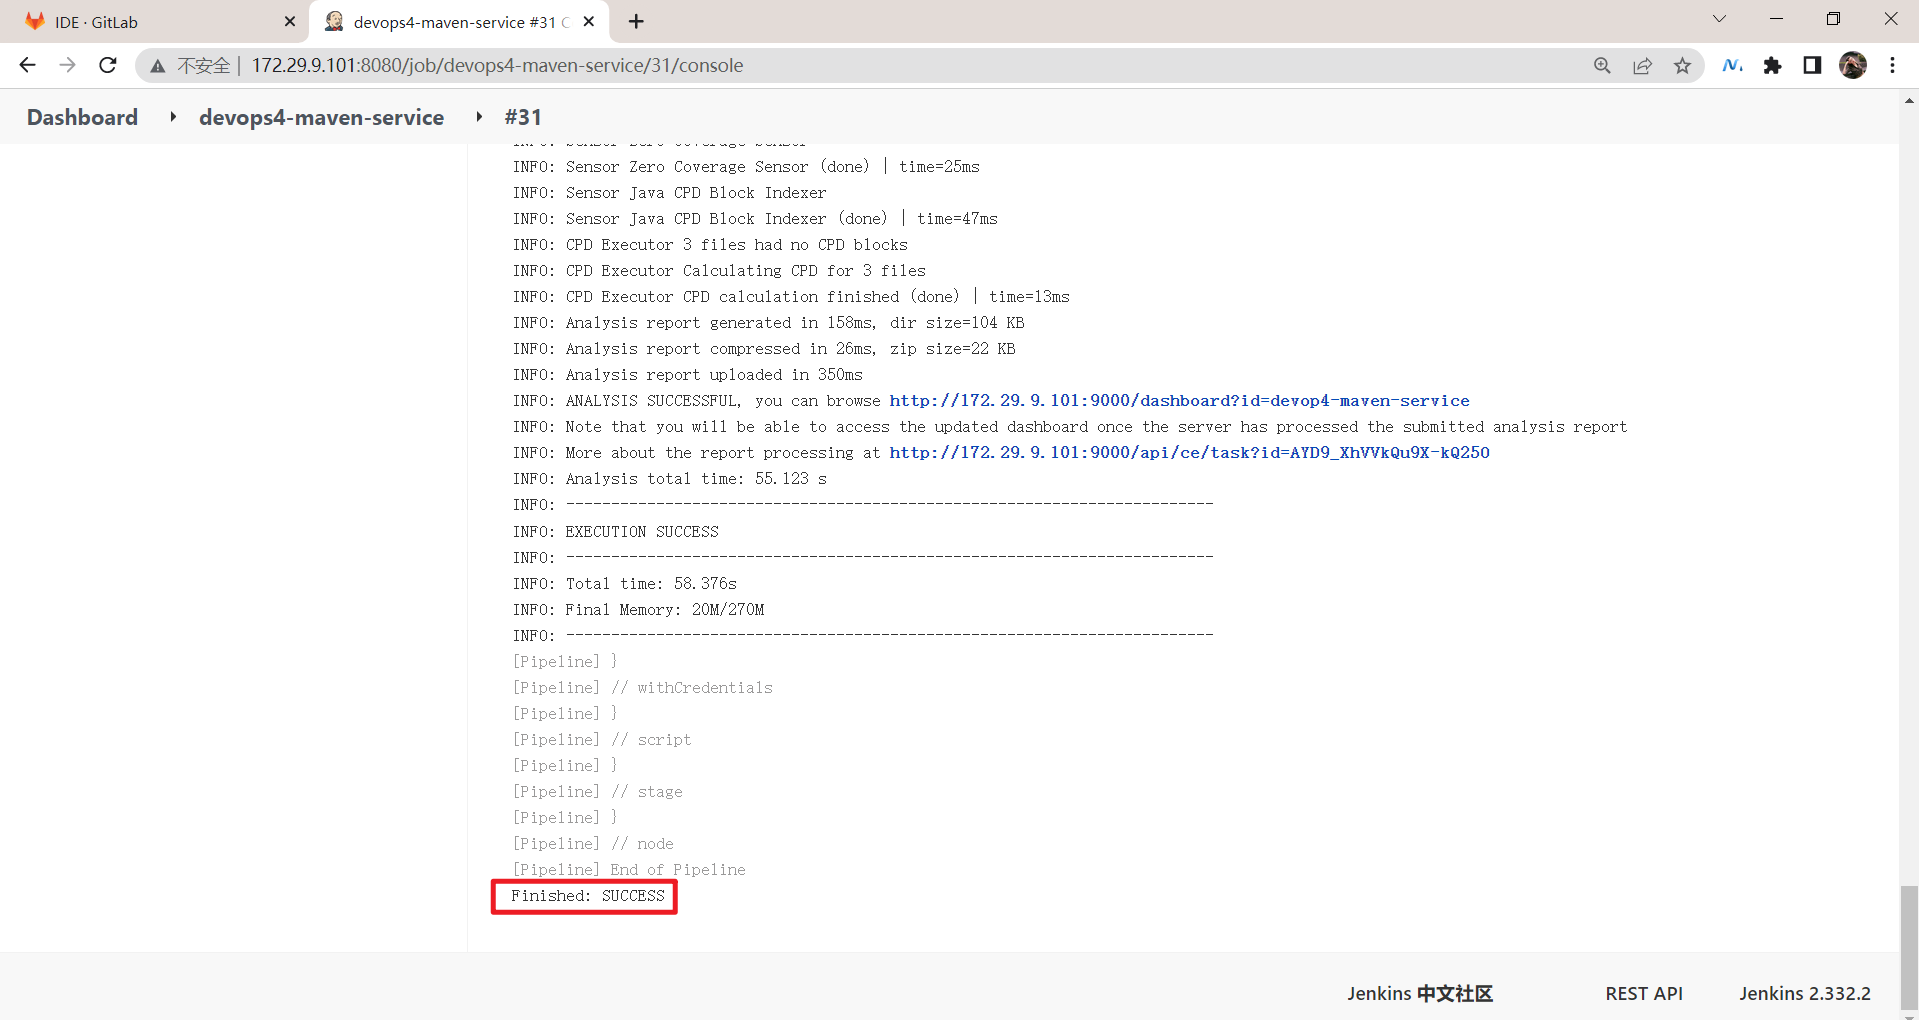This screenshot has width=1919, height=1020.
Task: Select the "Final Memory: 20M/270M" line
Action: [639, 609]
